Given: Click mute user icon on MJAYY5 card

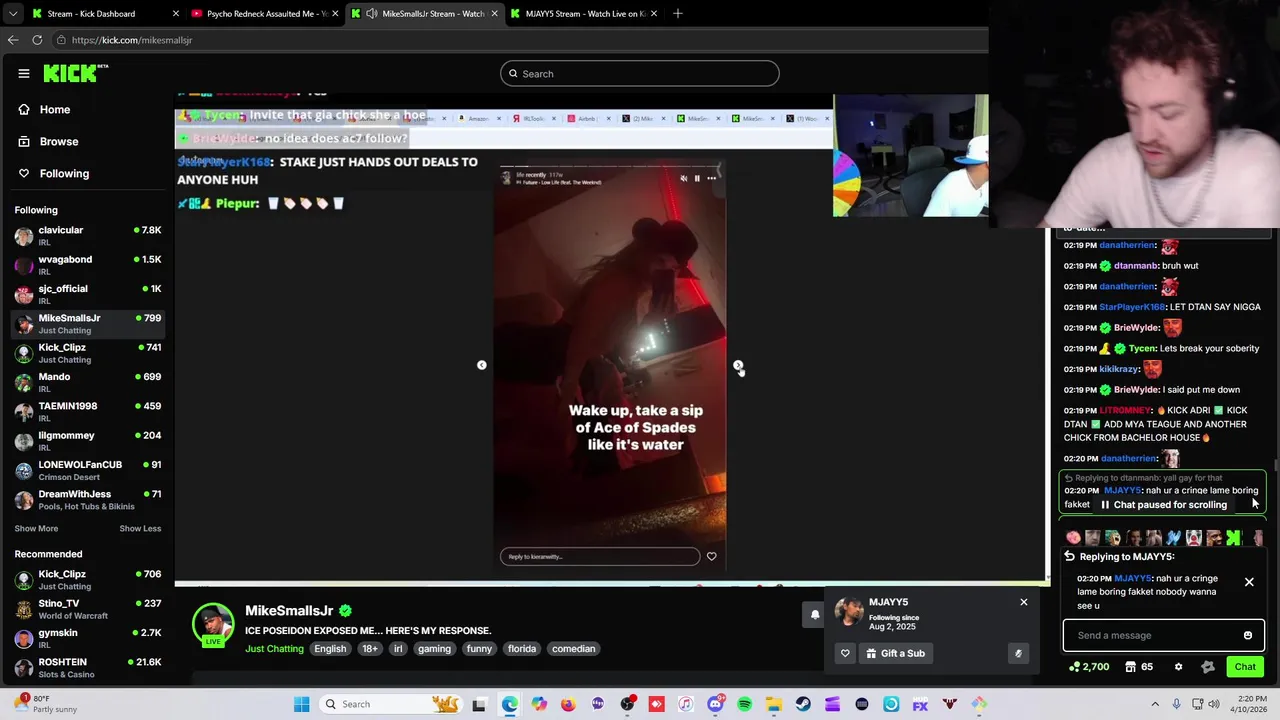Looking at the screenshot, I should 1018,653.
